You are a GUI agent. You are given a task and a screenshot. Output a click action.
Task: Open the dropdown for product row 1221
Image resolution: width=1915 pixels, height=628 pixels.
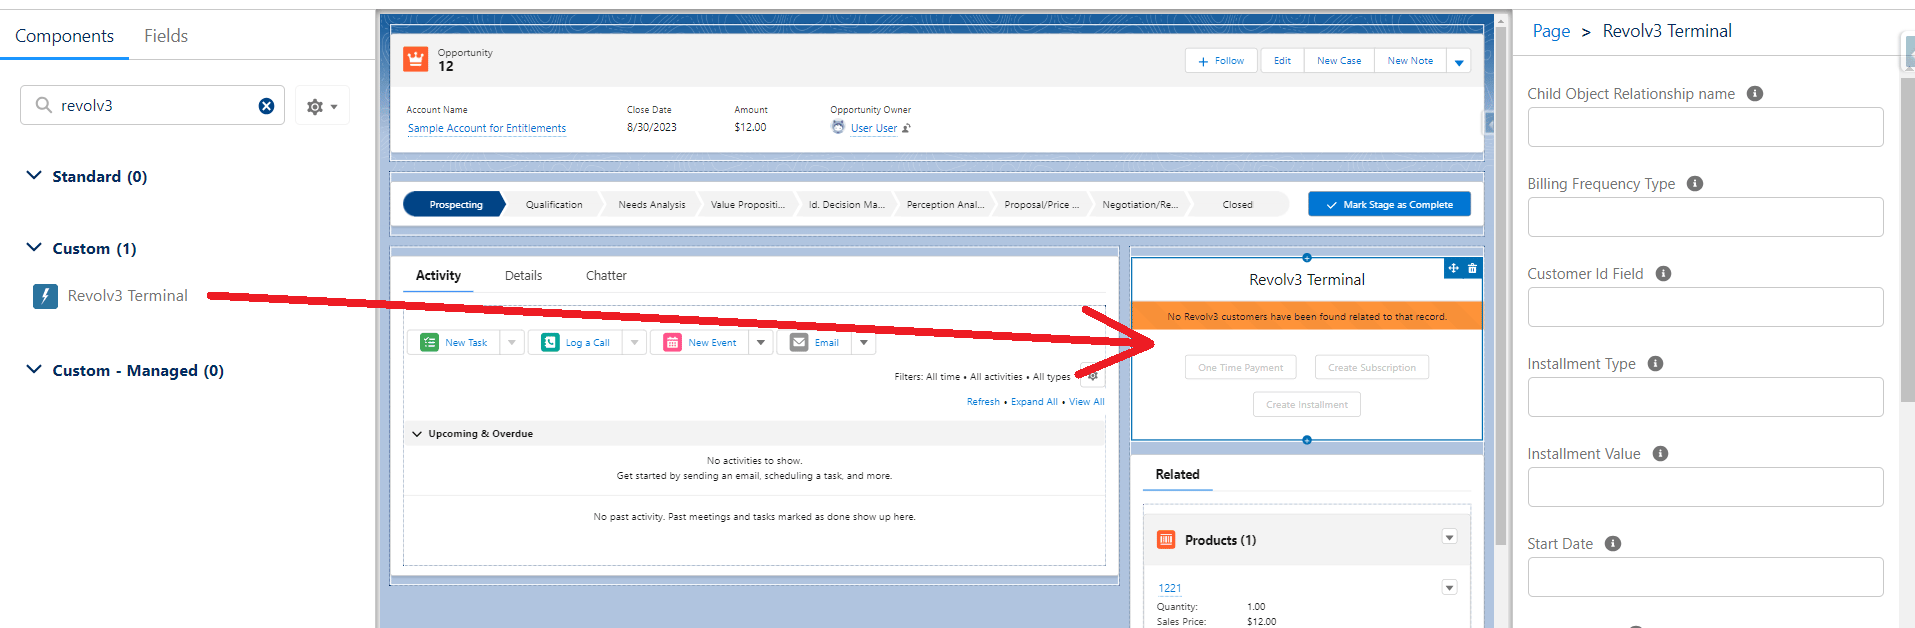tap(1449, 587)
